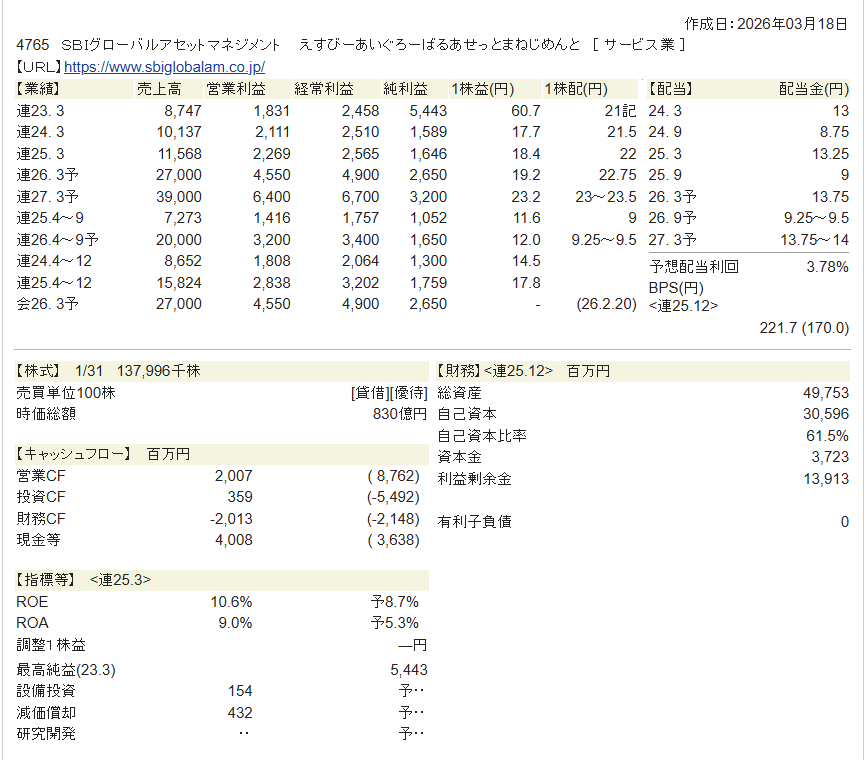This screenshot has height=760, width=867.
Task: Select the 連25.3 sales value 11,568
Action: (x=179, y=153)
